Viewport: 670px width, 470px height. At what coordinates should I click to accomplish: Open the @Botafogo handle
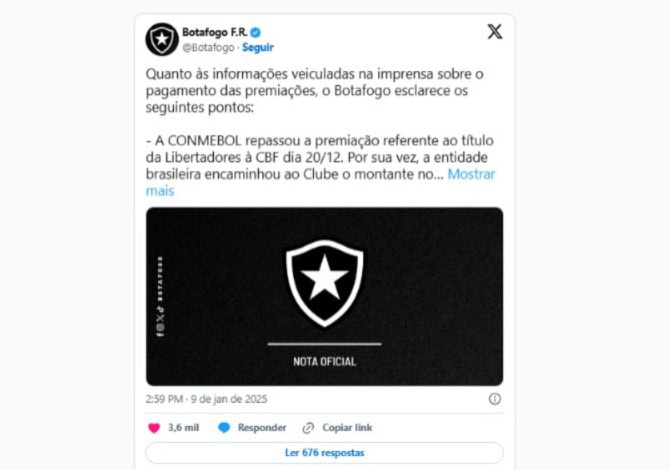pyautogui.click(x=209, y=47)
